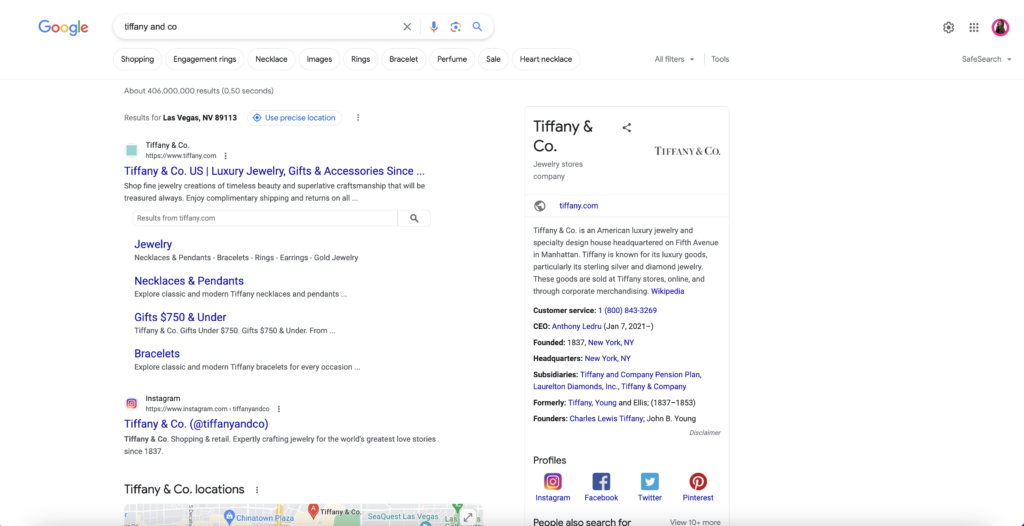Click the share icon in Tiffany & Co. panel
Viewport: 1024px width, 526px height.
(x=626, y=127)
